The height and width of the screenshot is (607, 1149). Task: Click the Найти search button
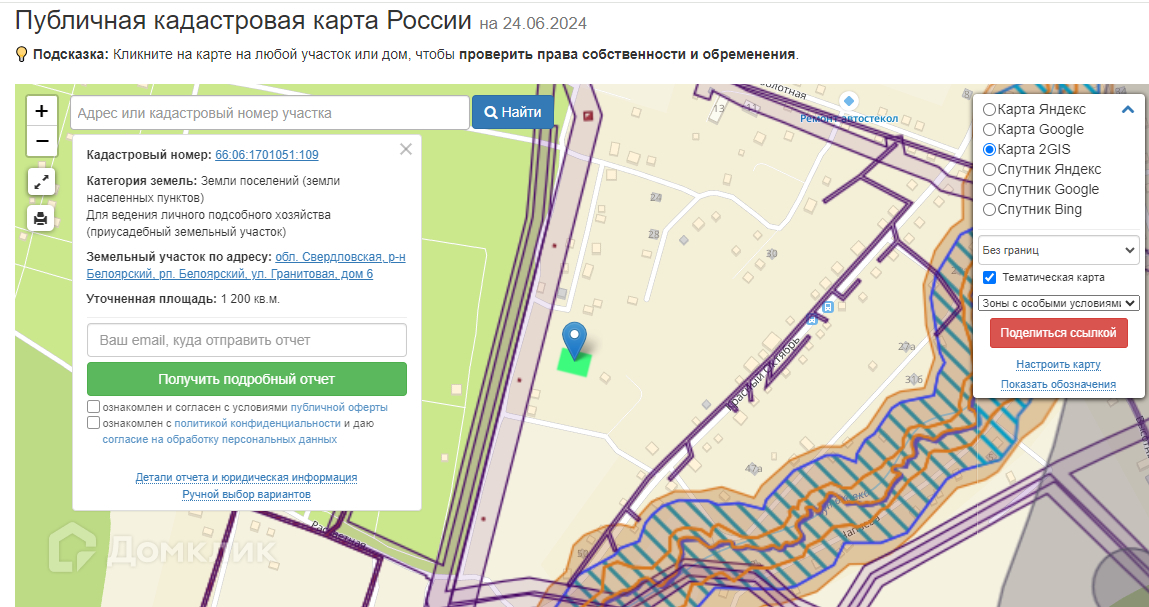coord(512,112)
